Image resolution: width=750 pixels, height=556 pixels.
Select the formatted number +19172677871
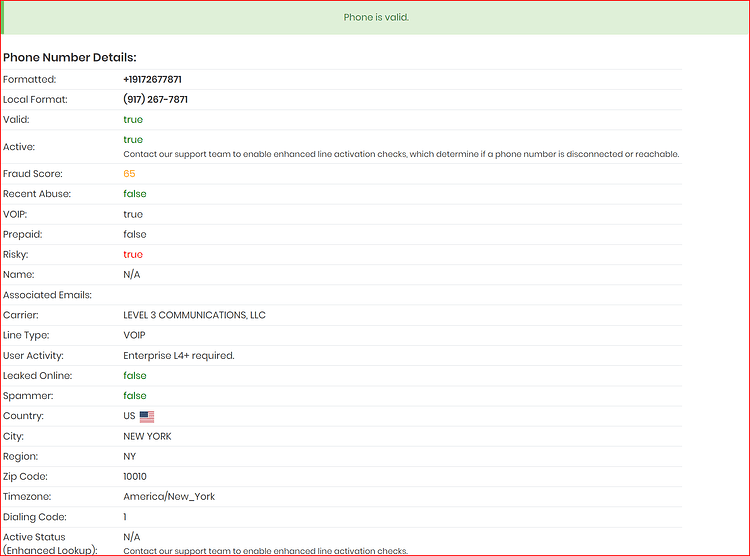pos(152,79)
